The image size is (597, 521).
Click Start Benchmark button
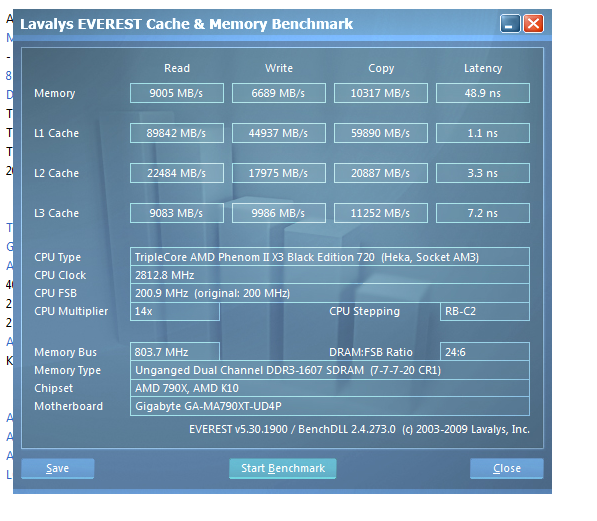283,468
